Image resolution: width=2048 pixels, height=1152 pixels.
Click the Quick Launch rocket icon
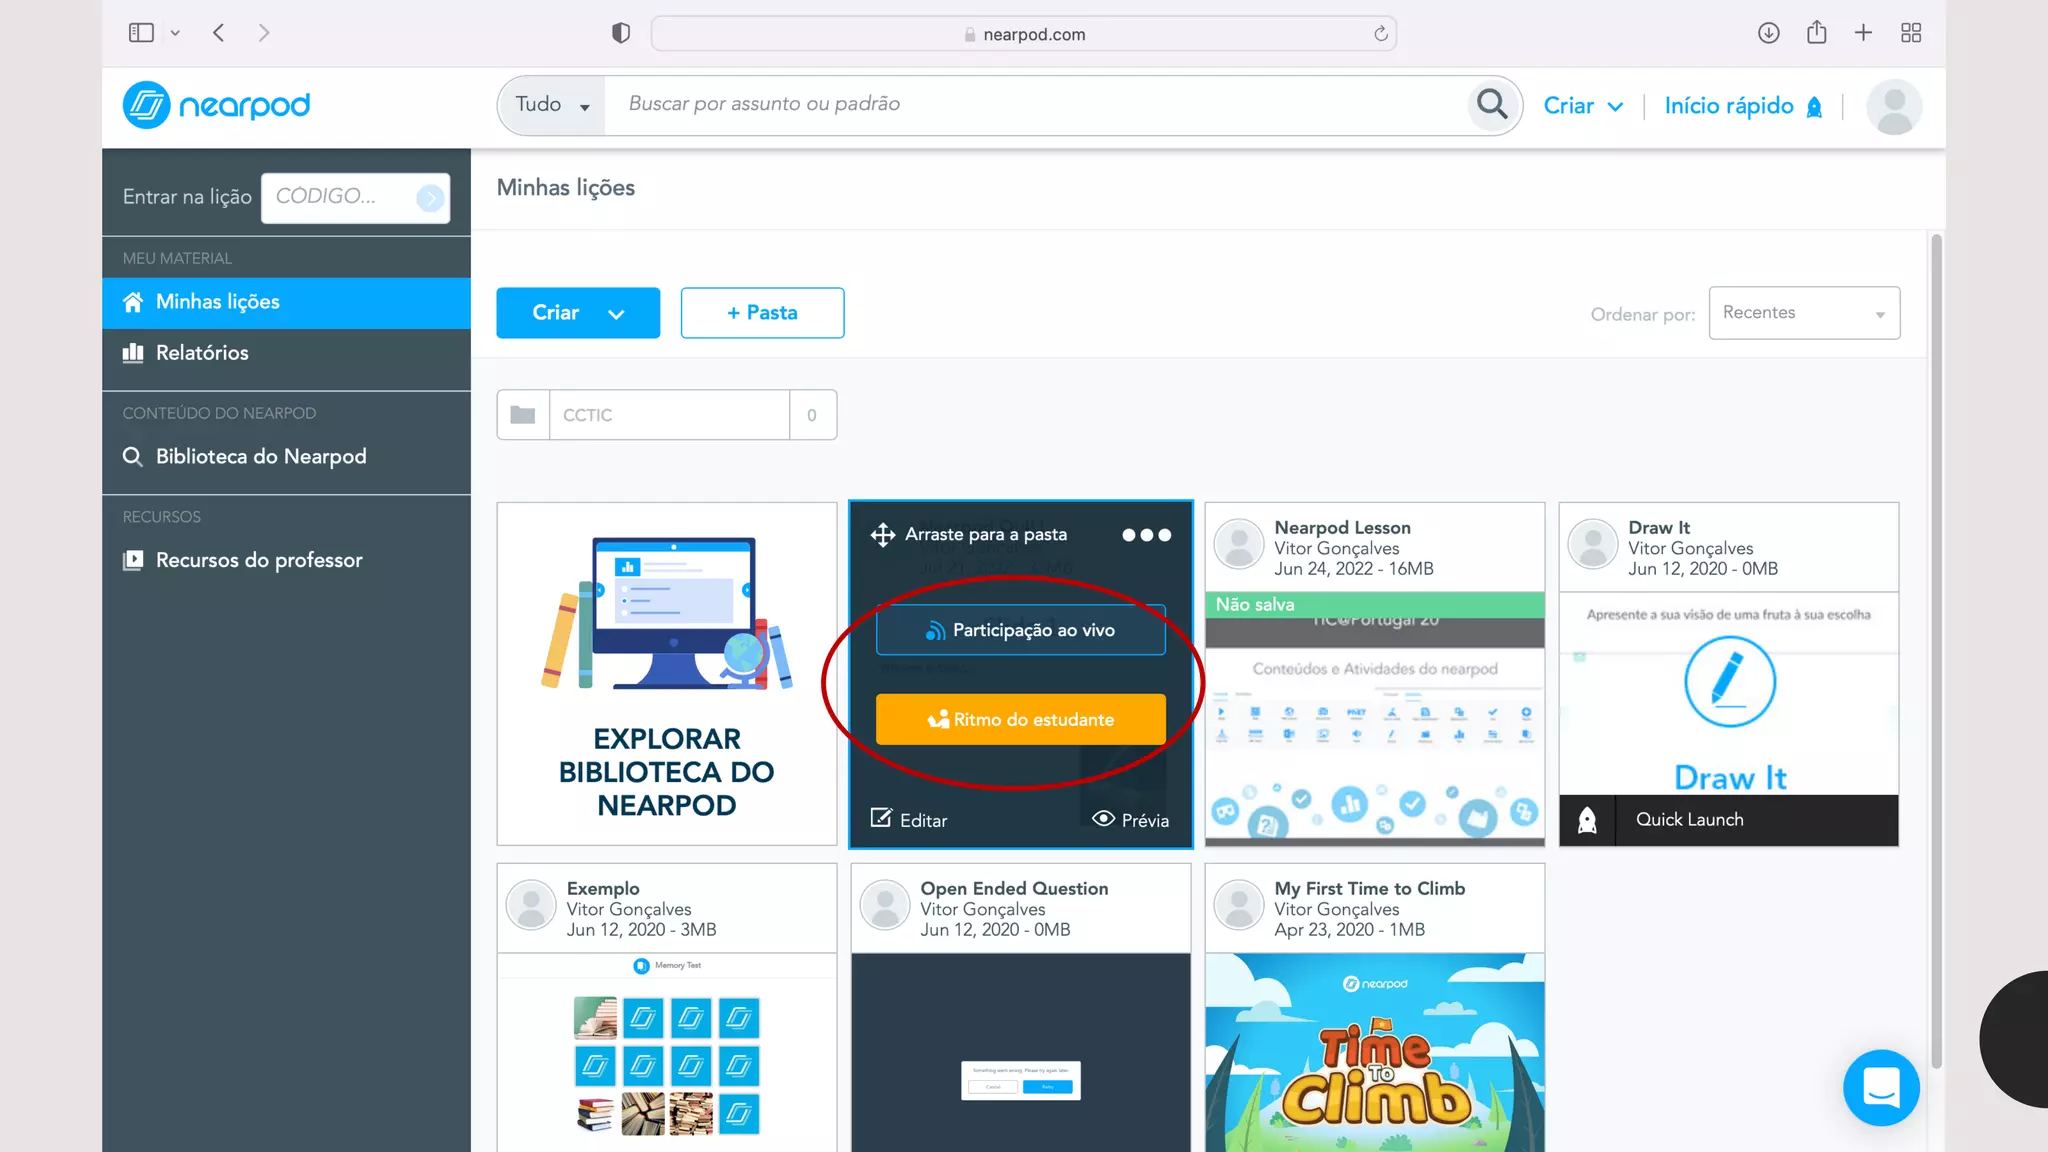pos(1587,820)
